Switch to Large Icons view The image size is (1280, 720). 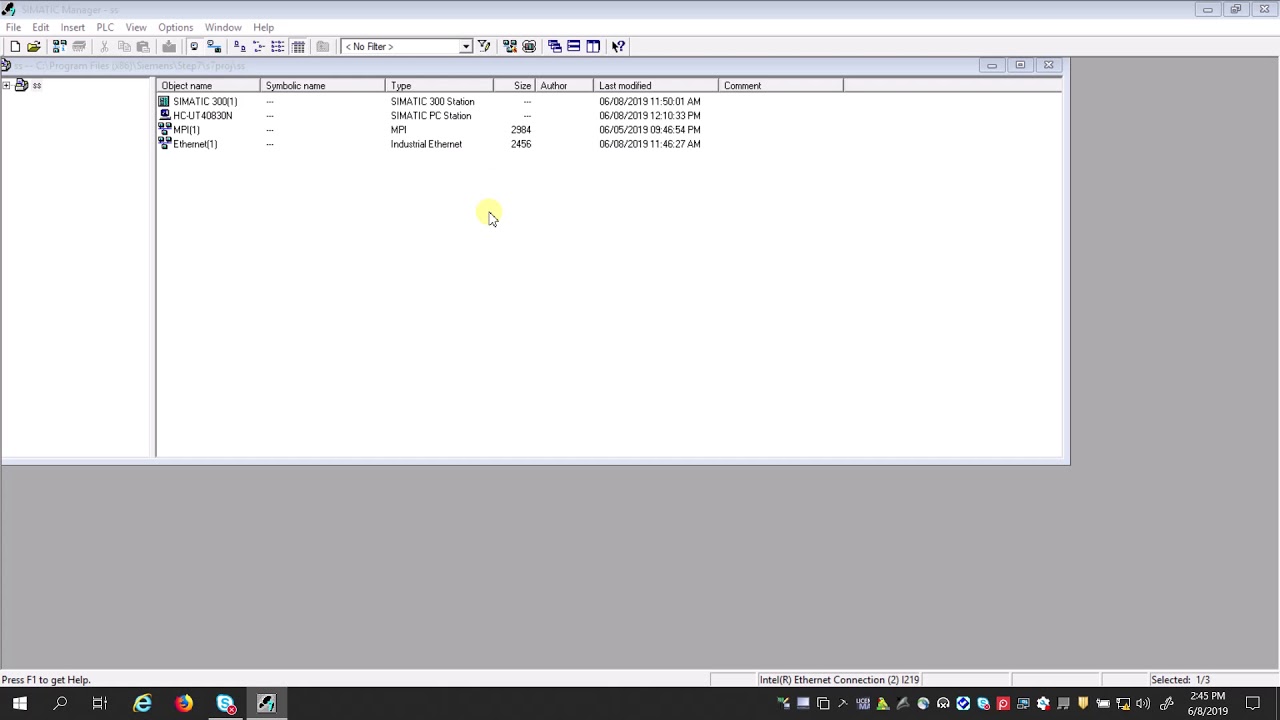click(240, 46)
